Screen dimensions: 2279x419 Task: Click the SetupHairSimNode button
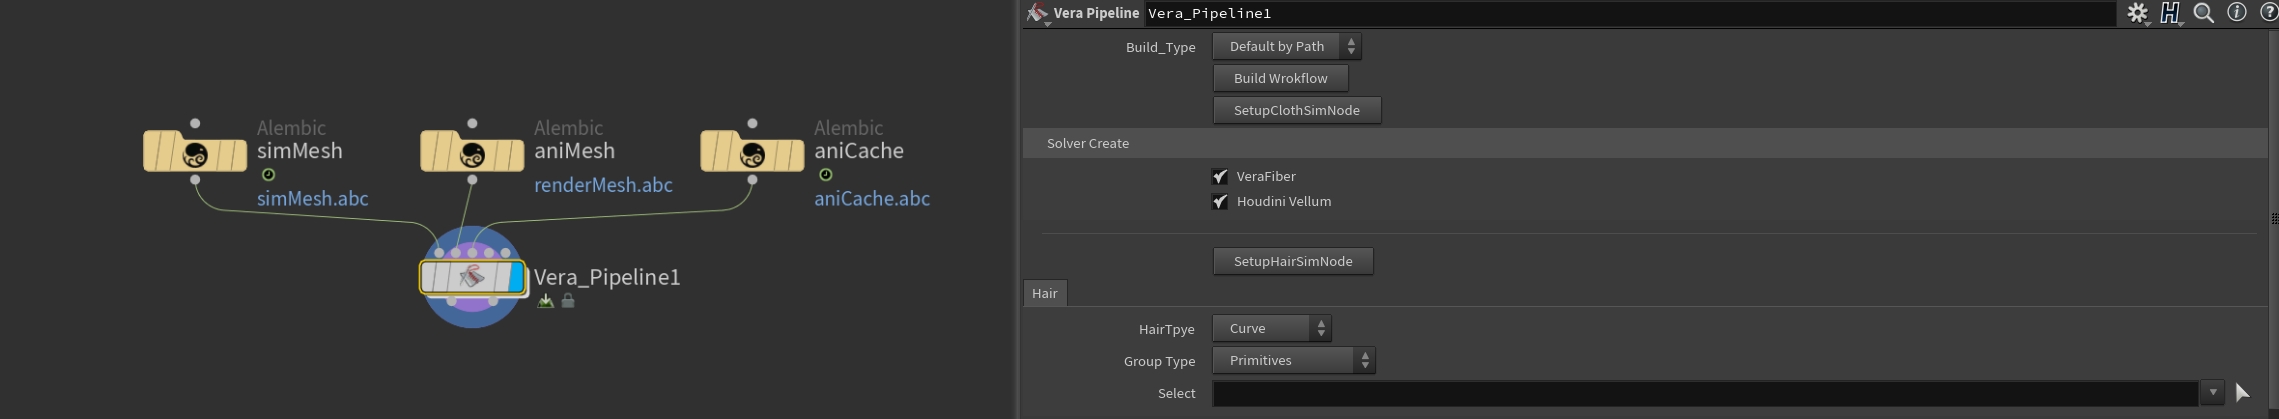coord(1293,261)
